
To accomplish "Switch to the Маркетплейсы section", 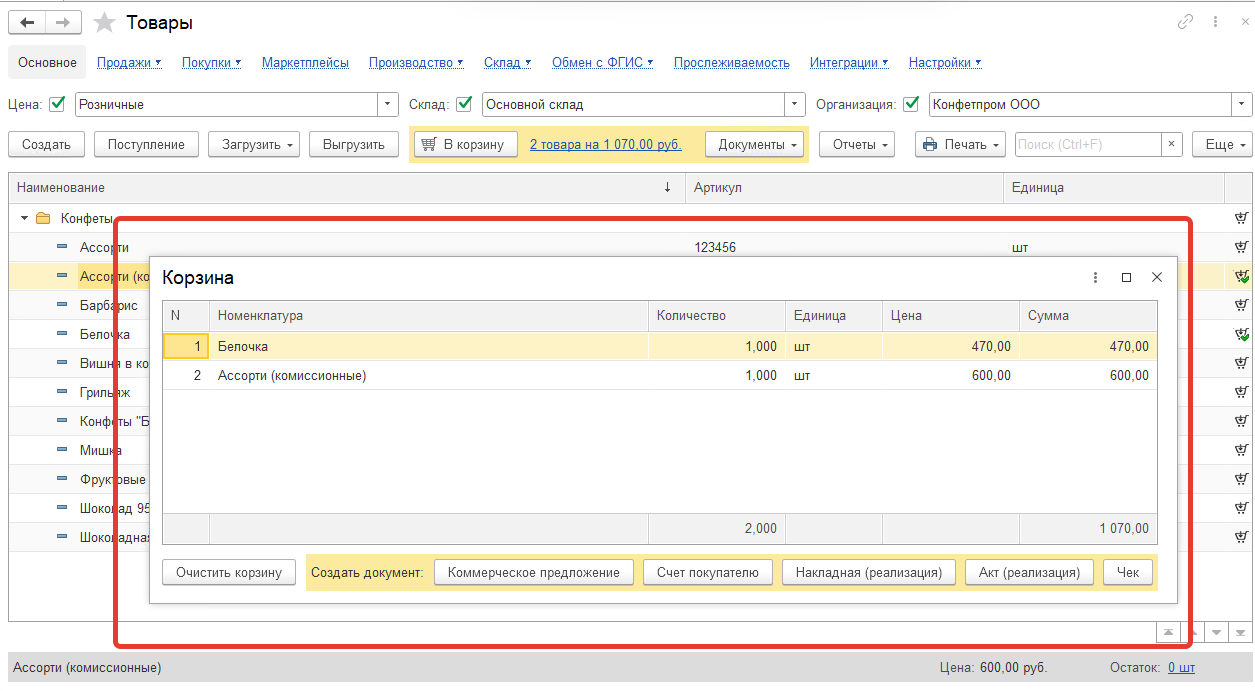I will click(305, 62).
